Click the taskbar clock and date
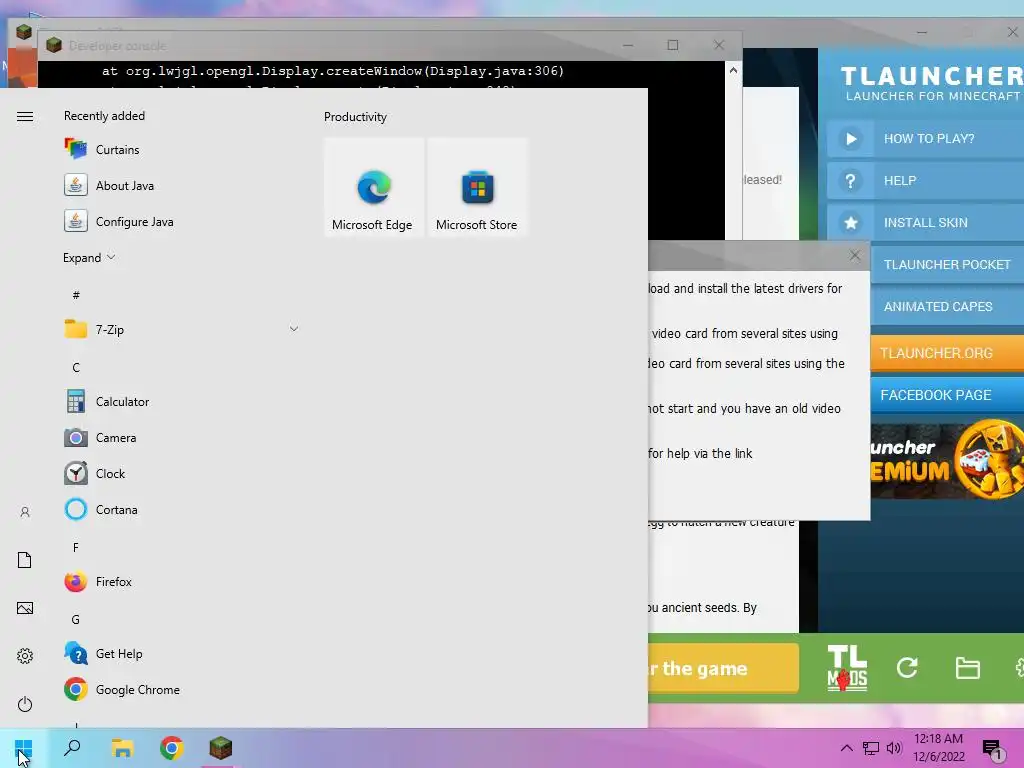This screenshot has height=768, width=1024. coord(939,748)
